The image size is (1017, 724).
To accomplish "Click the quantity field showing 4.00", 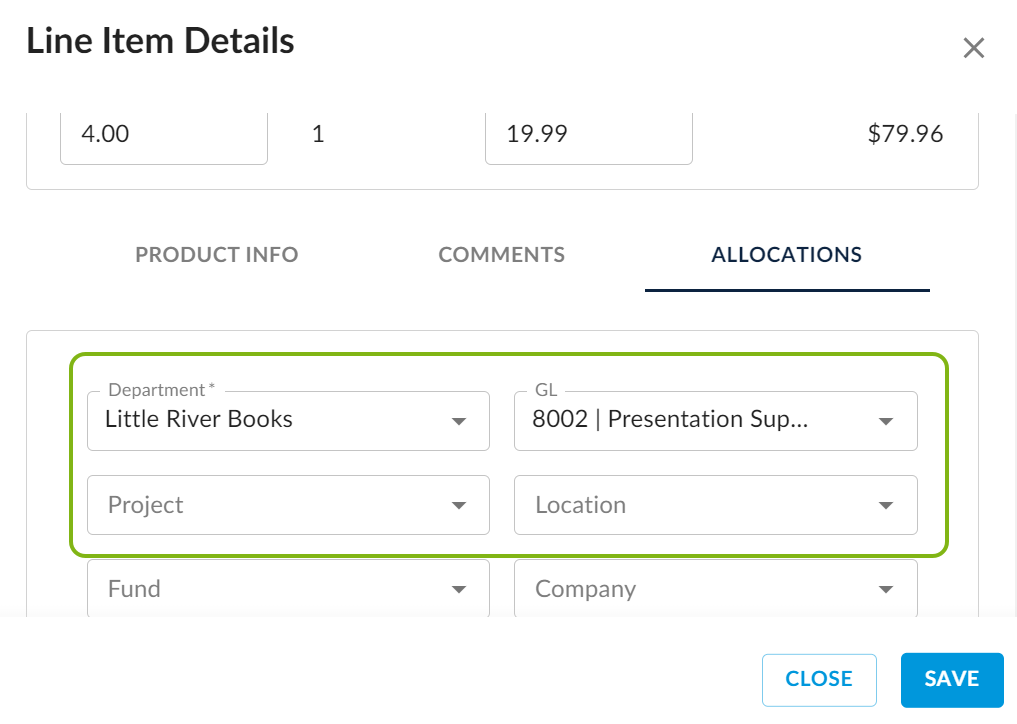I will 163,134.
